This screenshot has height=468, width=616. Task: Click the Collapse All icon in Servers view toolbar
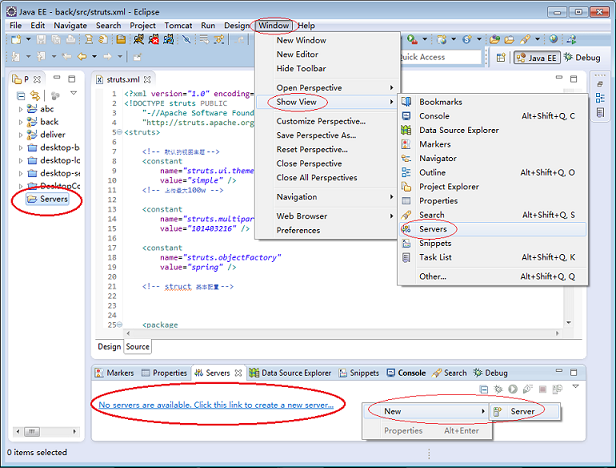(484, 389)
